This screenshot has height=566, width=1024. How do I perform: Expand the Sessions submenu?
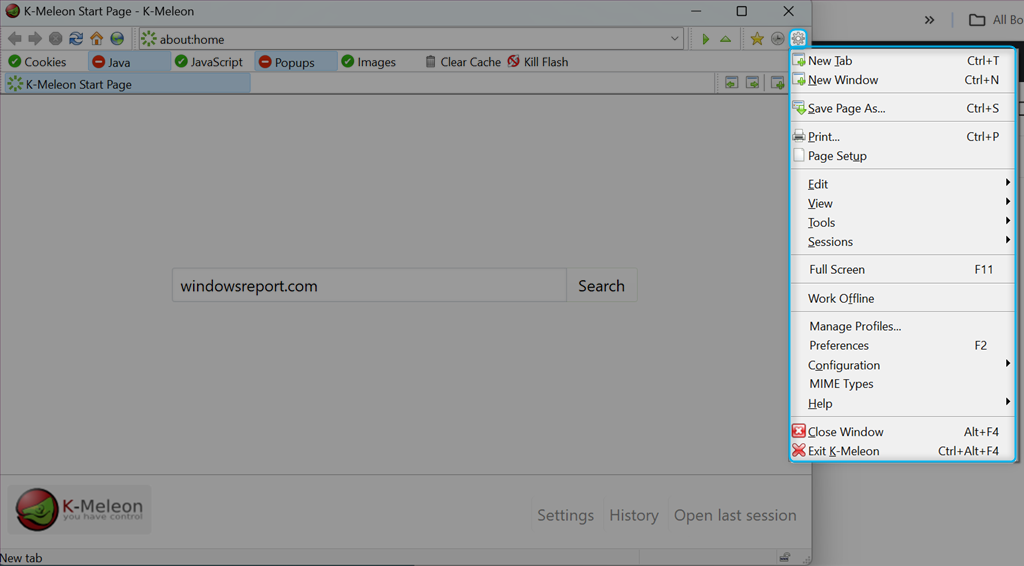click(x=902, y=242)
